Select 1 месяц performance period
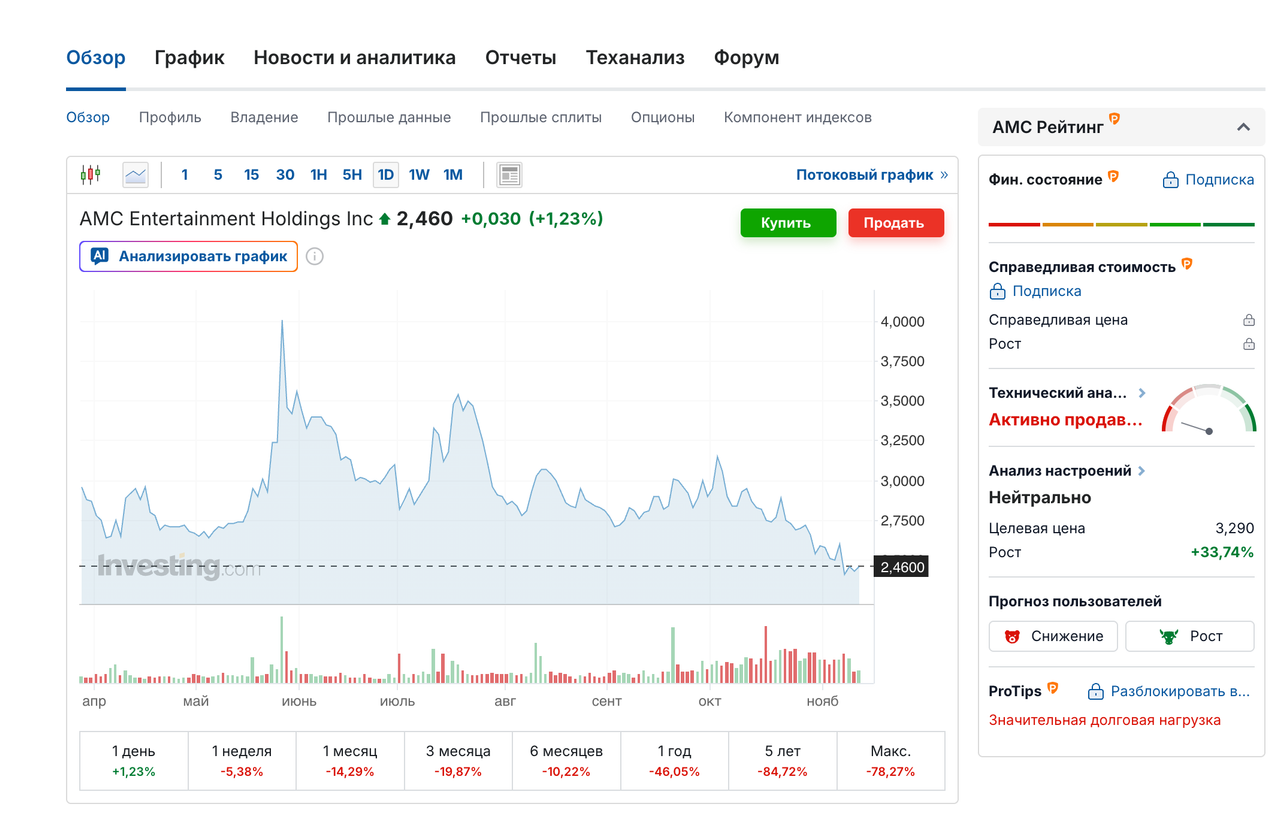Viewport: 1280px width, 816px height. pyautogui.click(x=350, y=761)
